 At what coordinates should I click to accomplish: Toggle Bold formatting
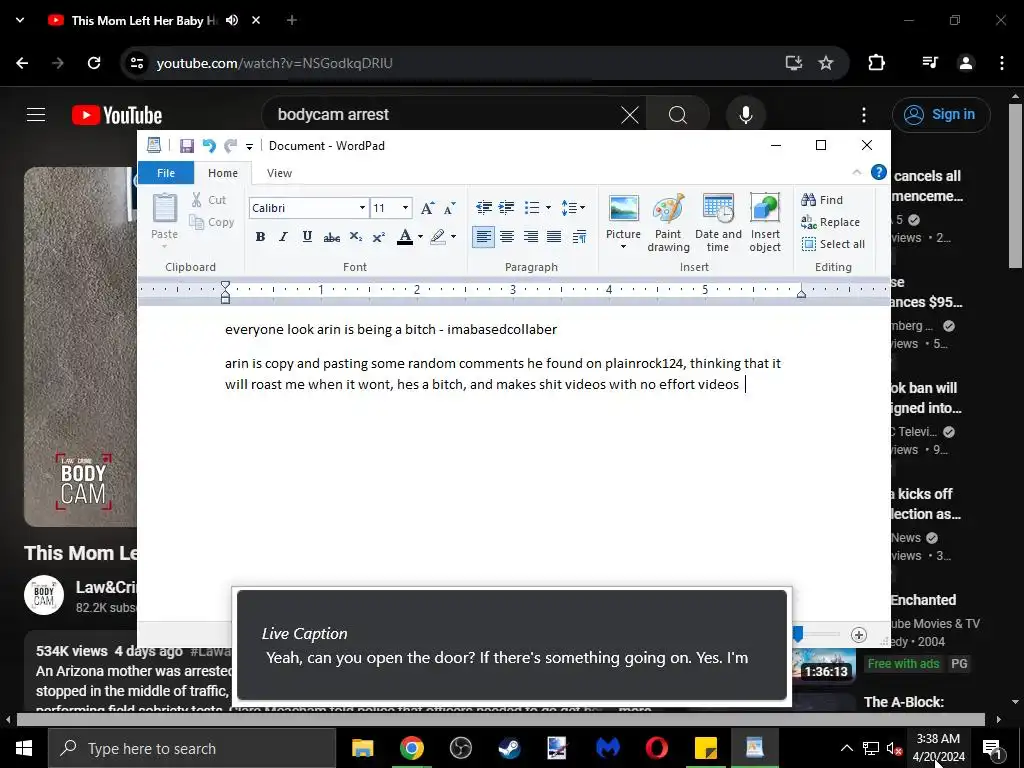[x=260, y=236]
